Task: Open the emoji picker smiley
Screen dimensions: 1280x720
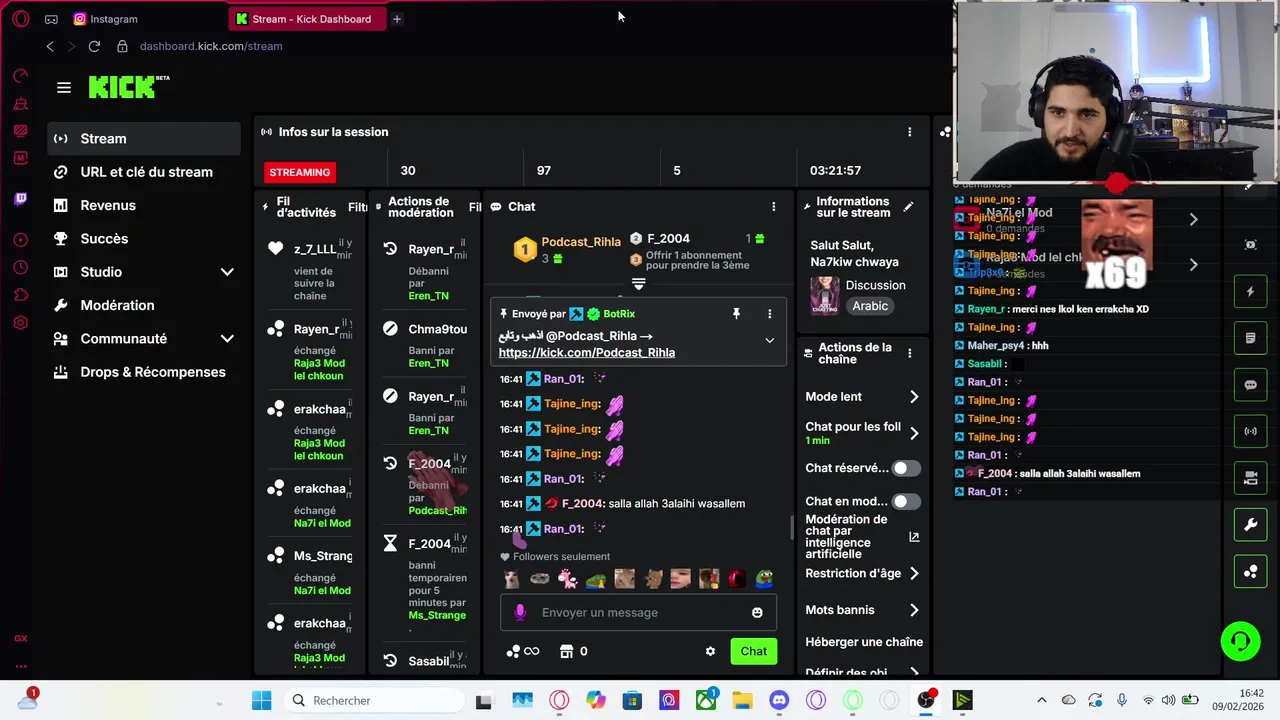Action: [757, 613]
